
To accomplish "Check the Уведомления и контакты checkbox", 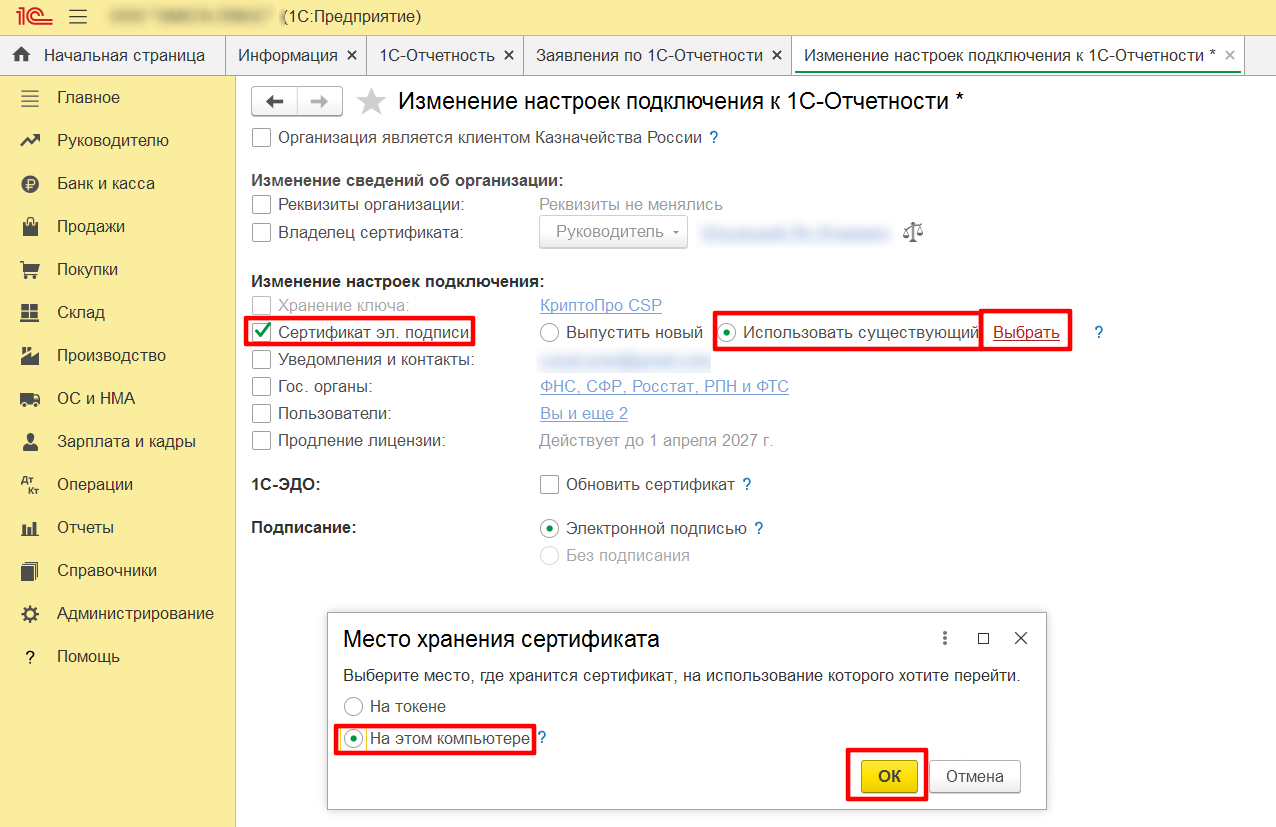I will pos(261,359).
